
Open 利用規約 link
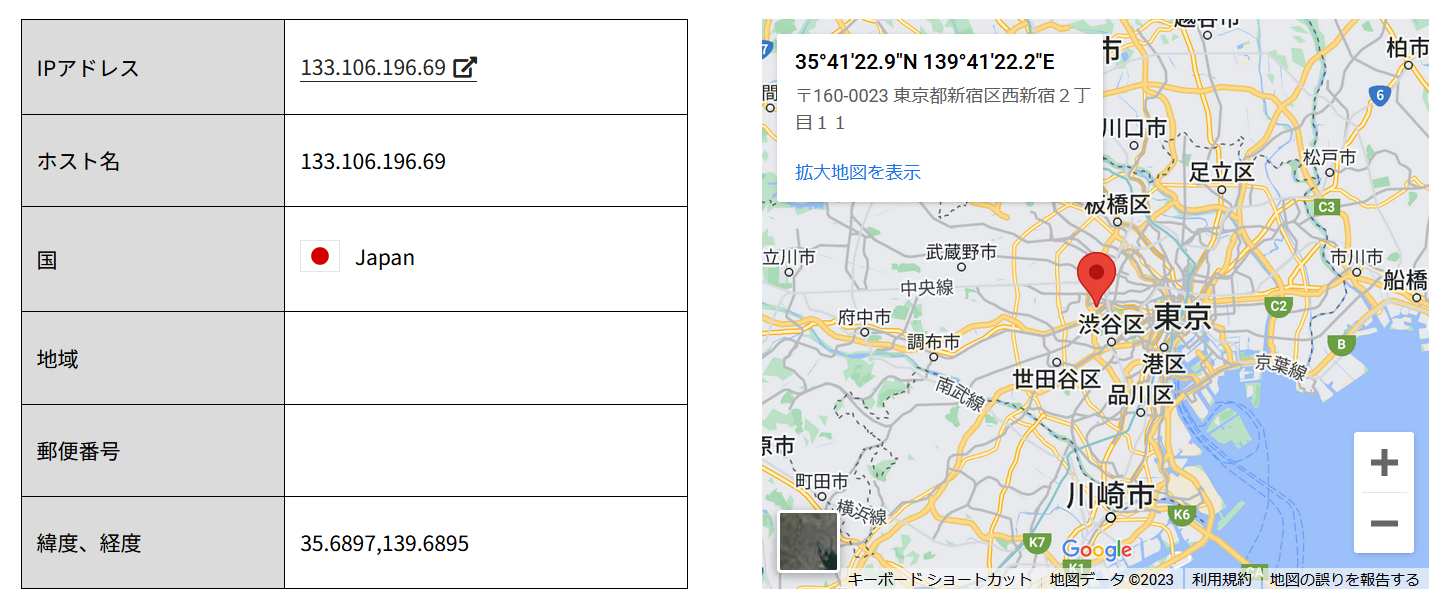1221,580
